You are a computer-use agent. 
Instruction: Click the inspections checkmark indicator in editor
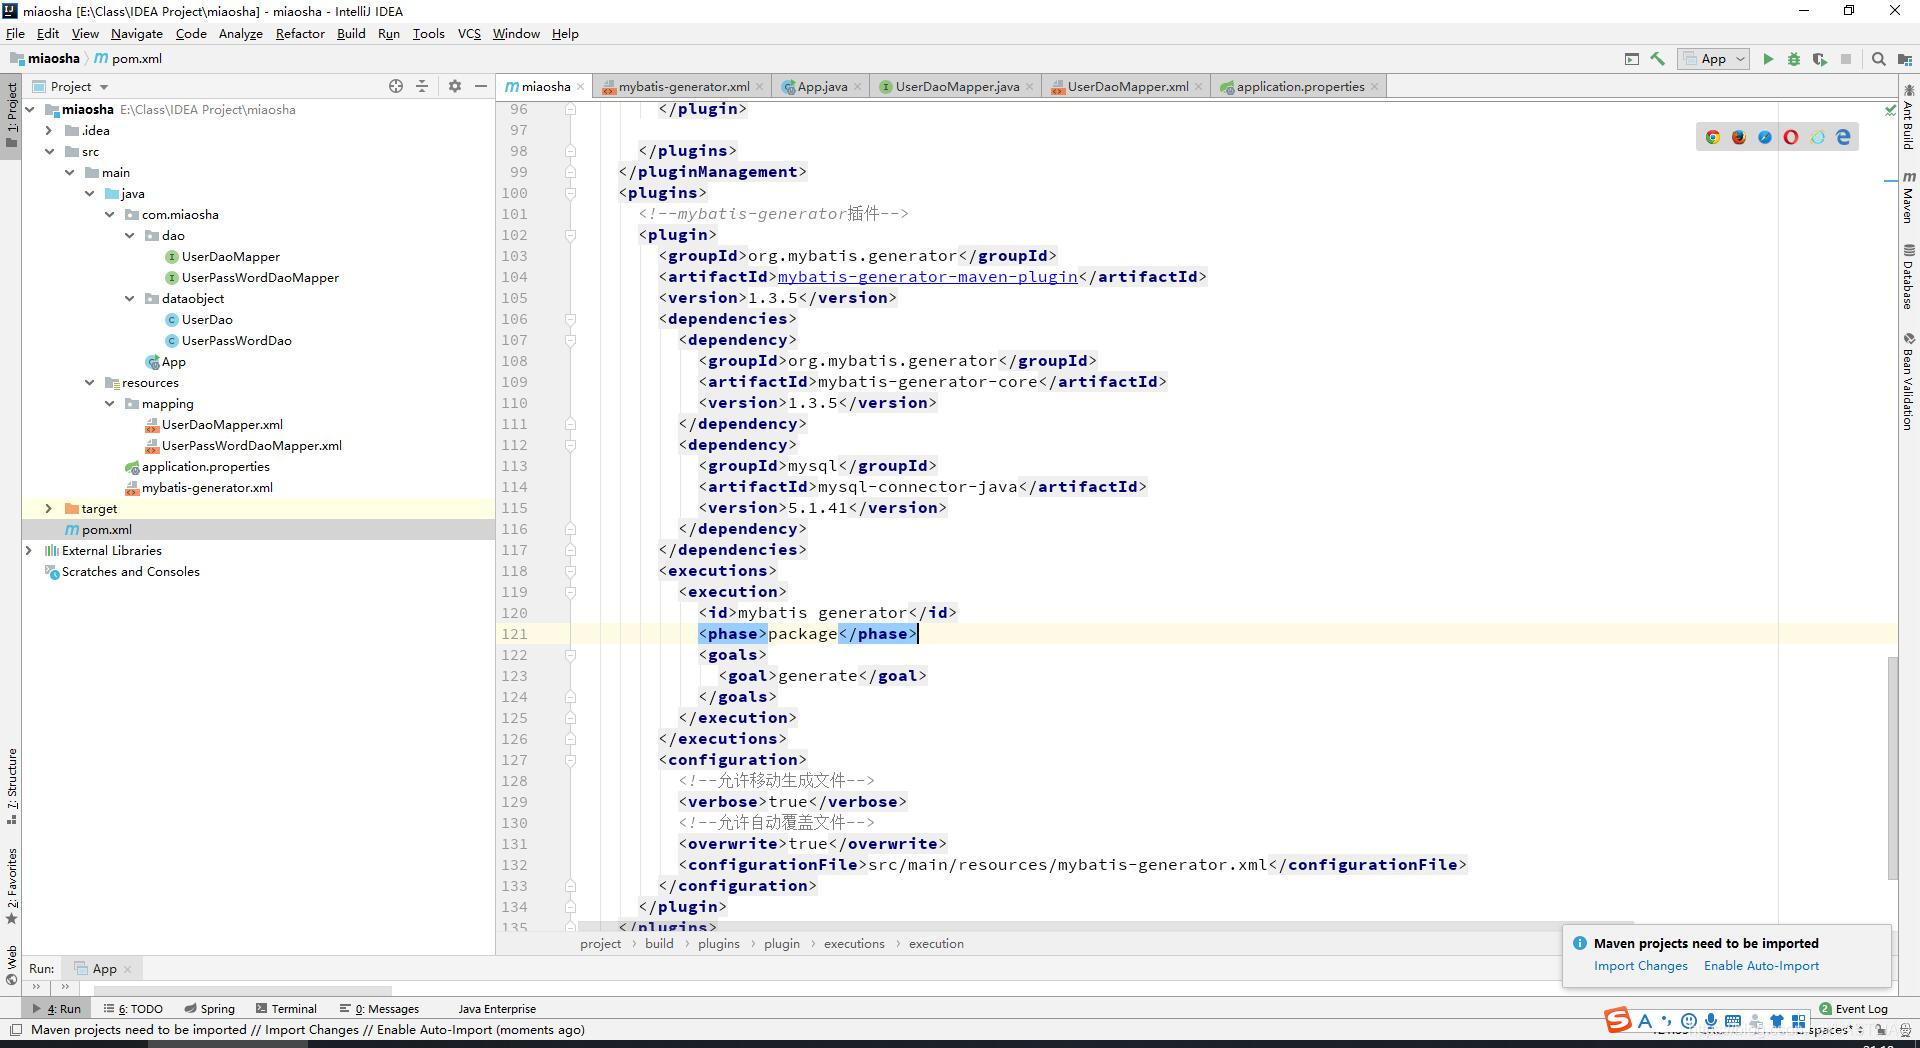1890,109
